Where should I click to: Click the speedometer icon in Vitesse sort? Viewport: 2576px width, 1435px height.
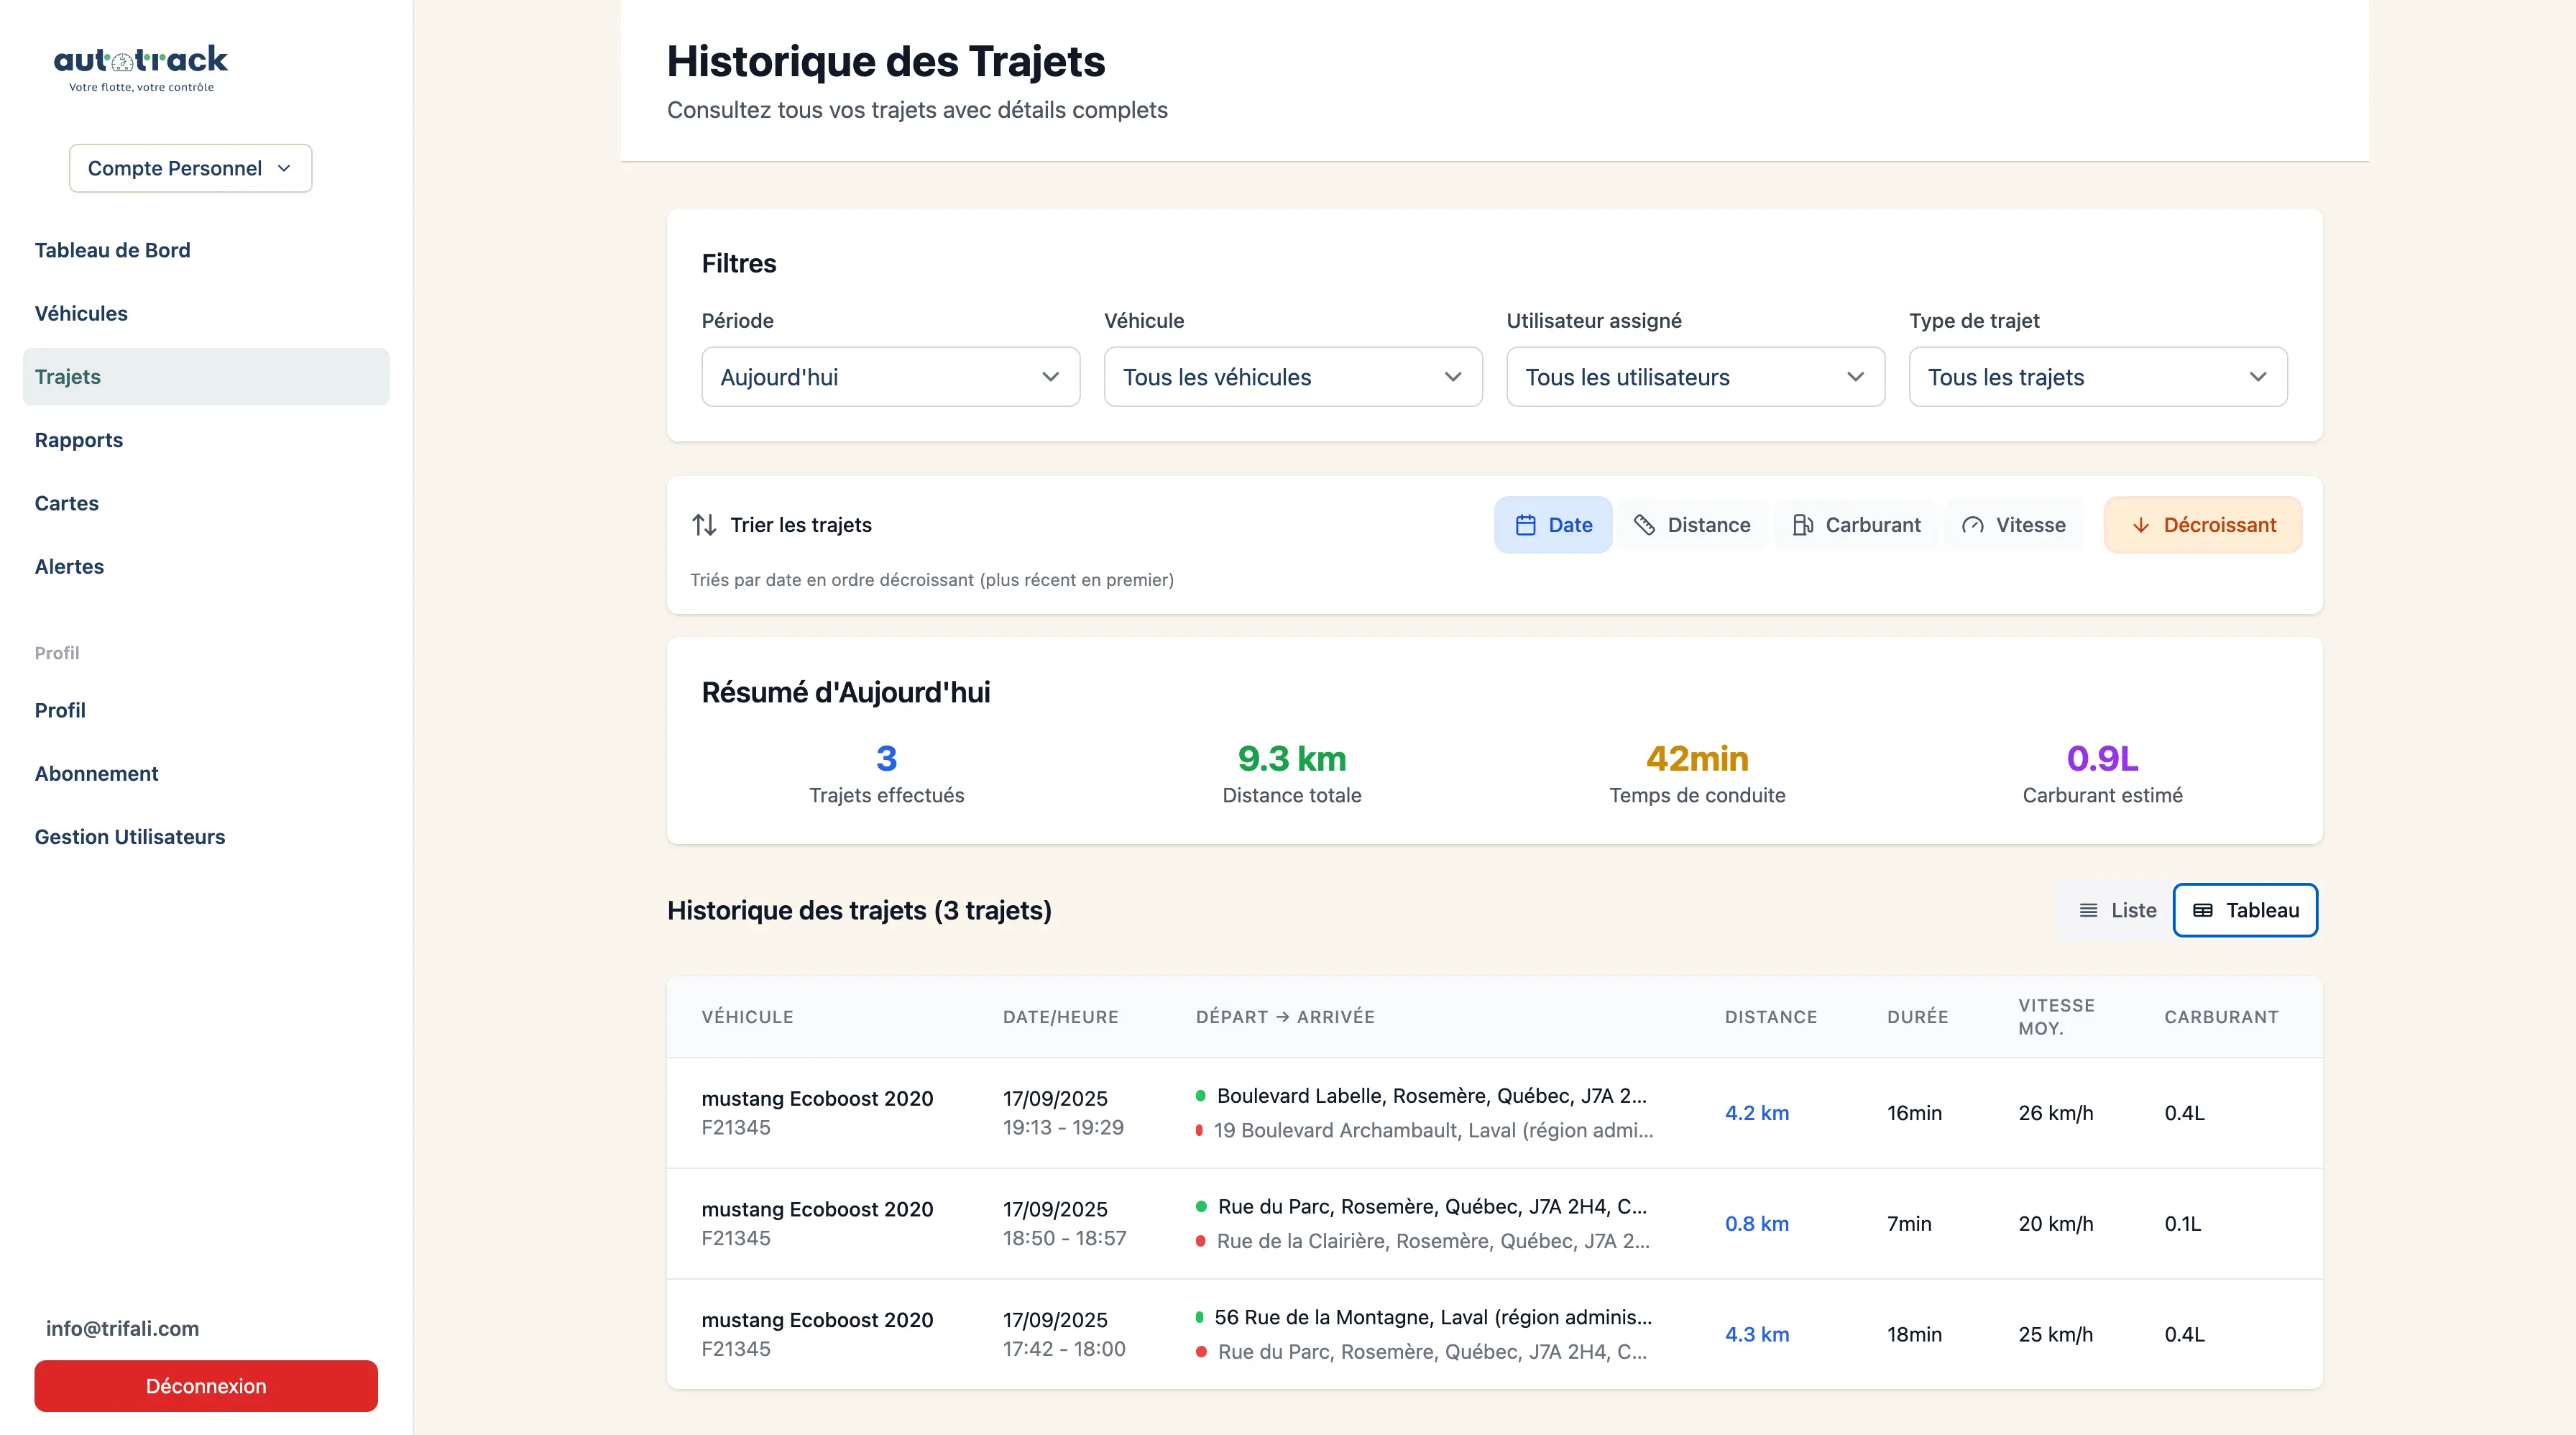click(x=1972, y=525)
